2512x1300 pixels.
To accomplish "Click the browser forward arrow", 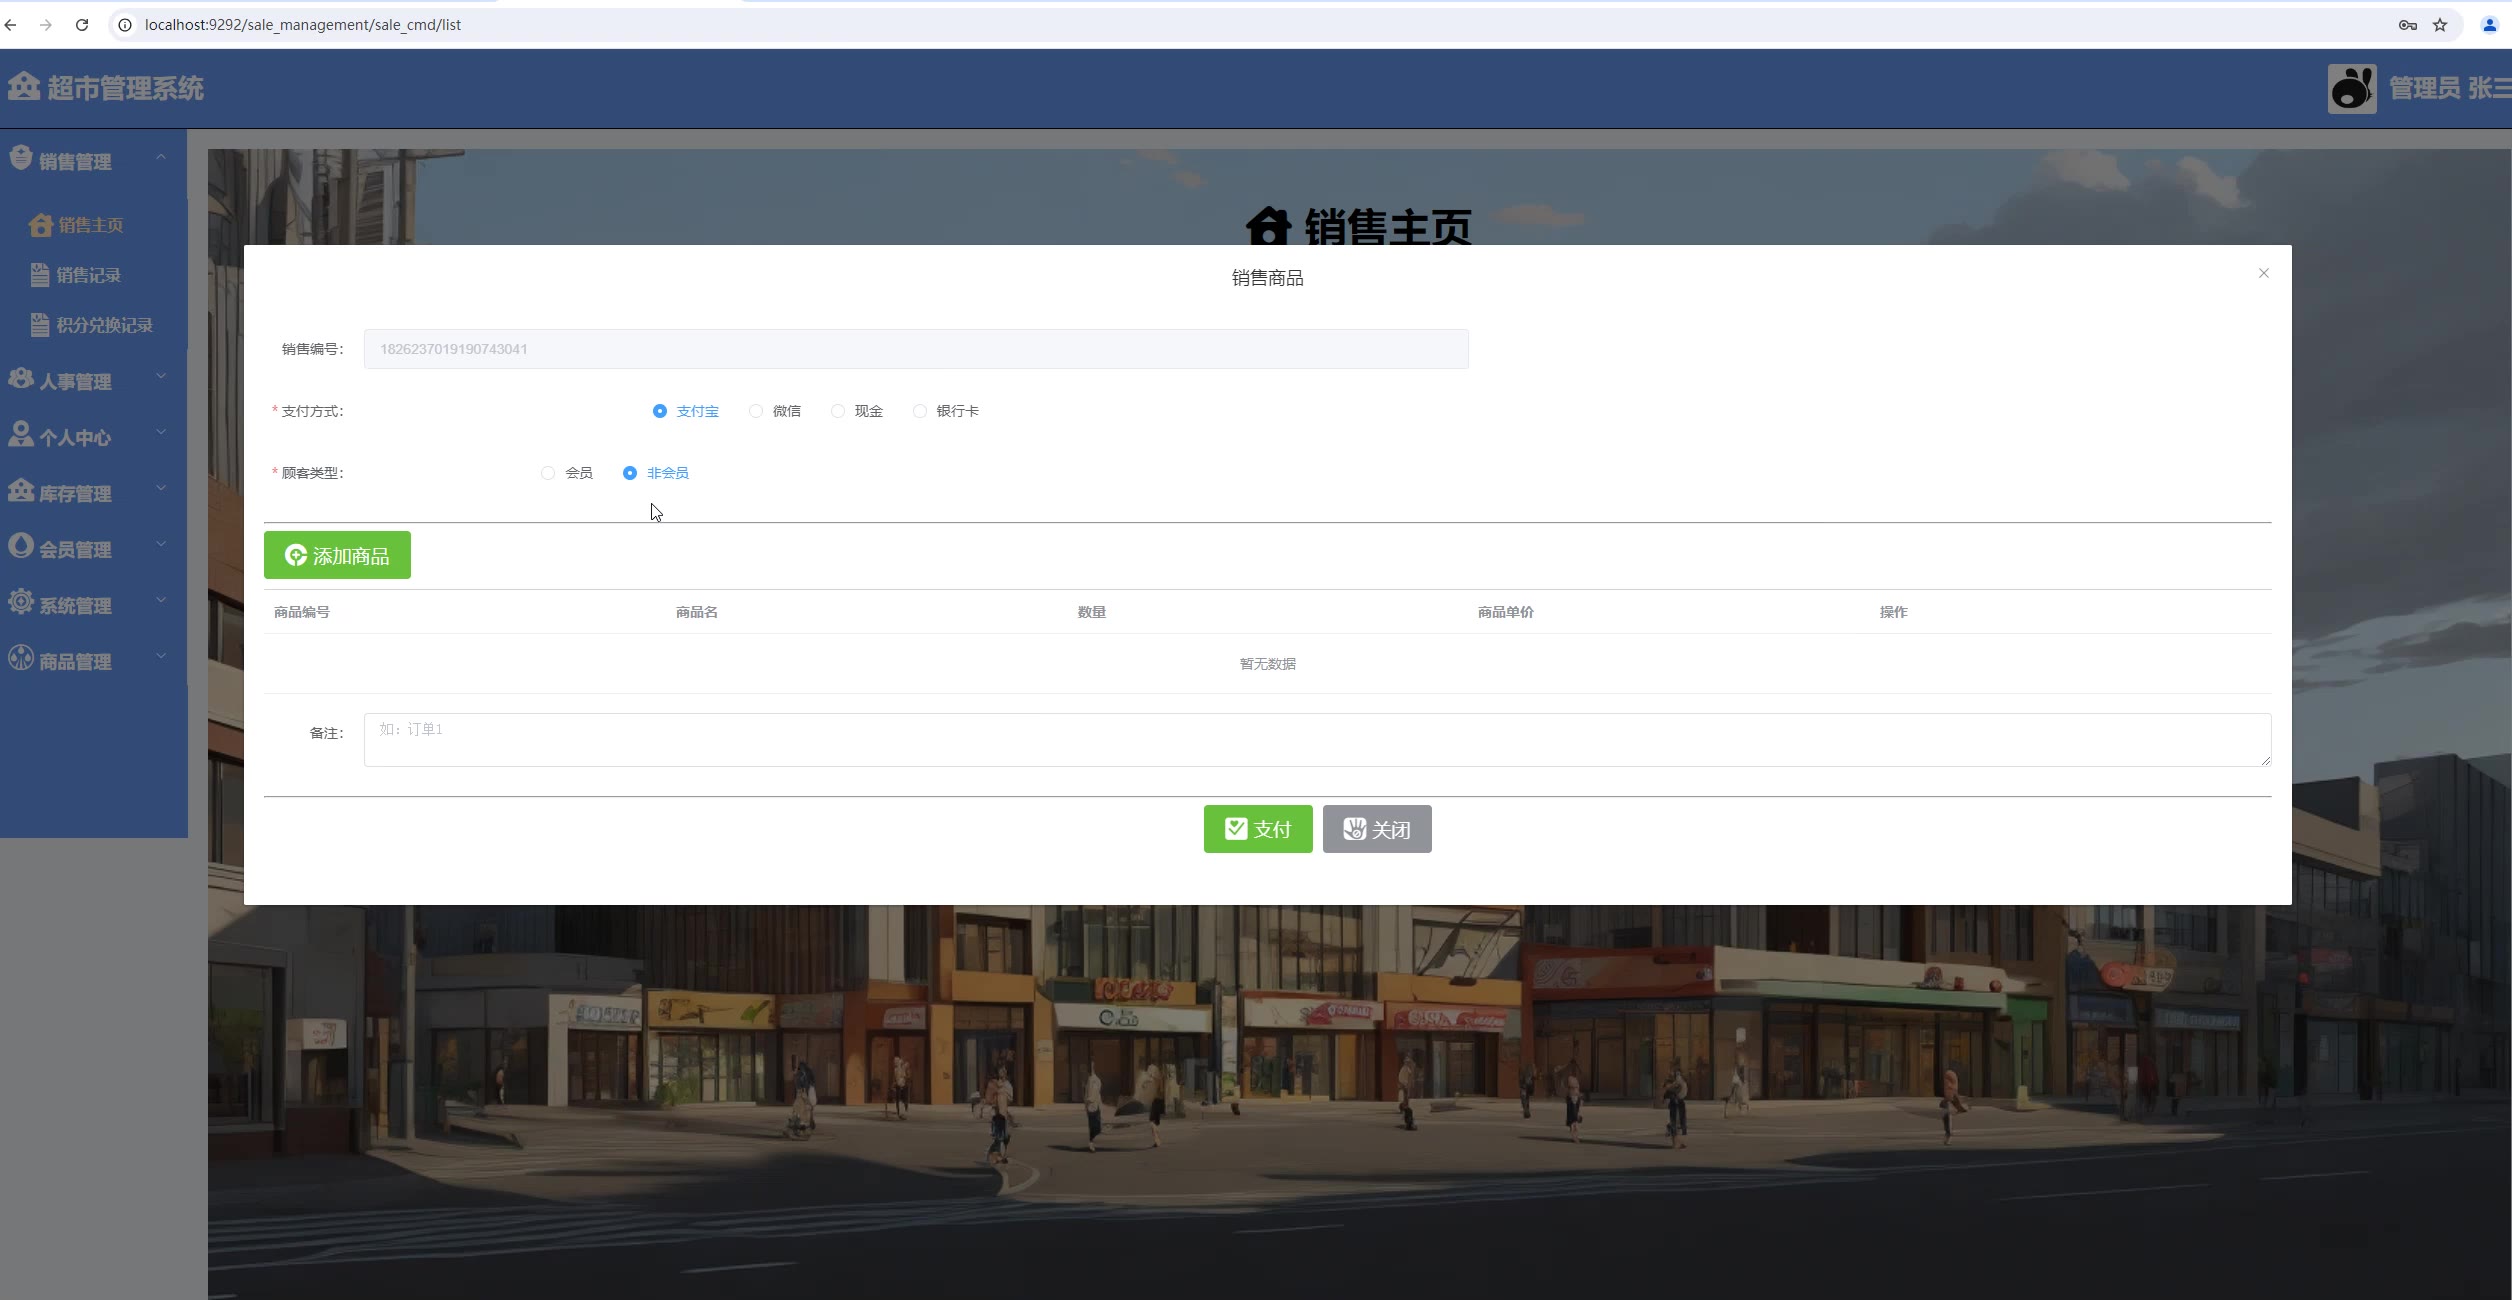I will (x=46, y=25).
